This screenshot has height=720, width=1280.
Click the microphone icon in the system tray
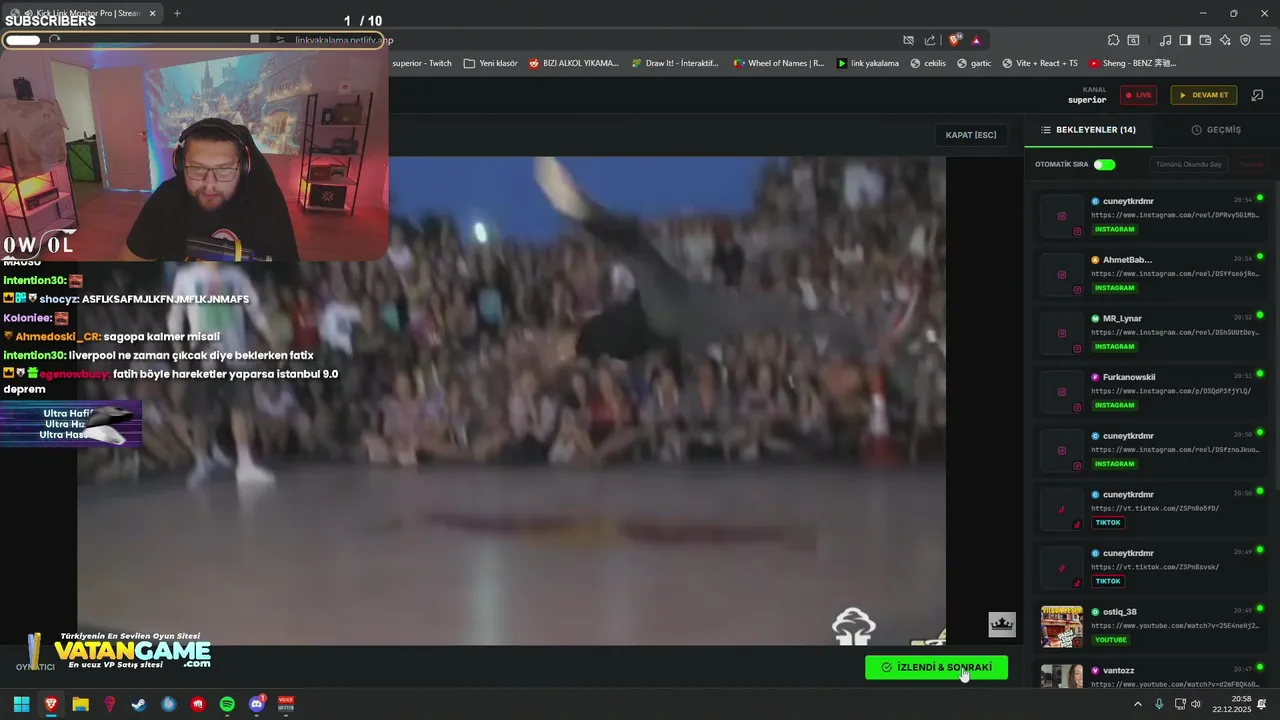1159,704
